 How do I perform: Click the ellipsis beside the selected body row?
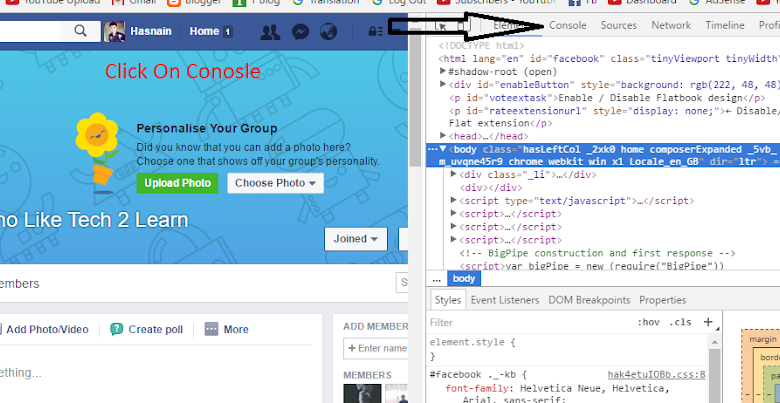(432, 149)
